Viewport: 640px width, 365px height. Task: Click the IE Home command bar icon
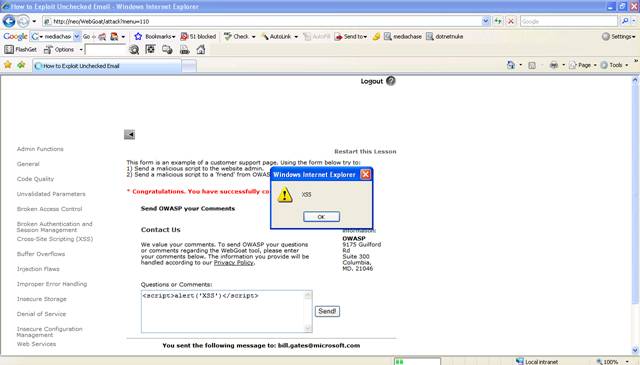tap(511, 65)
